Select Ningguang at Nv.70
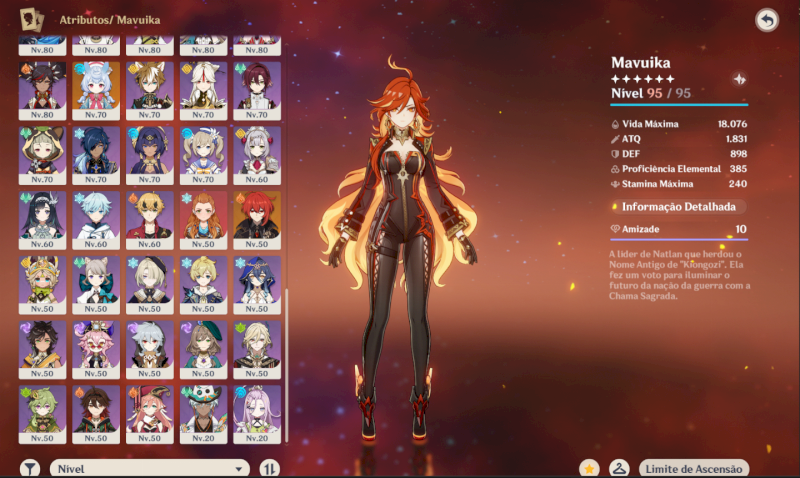This screenshot has width=800, height=478. point(203,91)
